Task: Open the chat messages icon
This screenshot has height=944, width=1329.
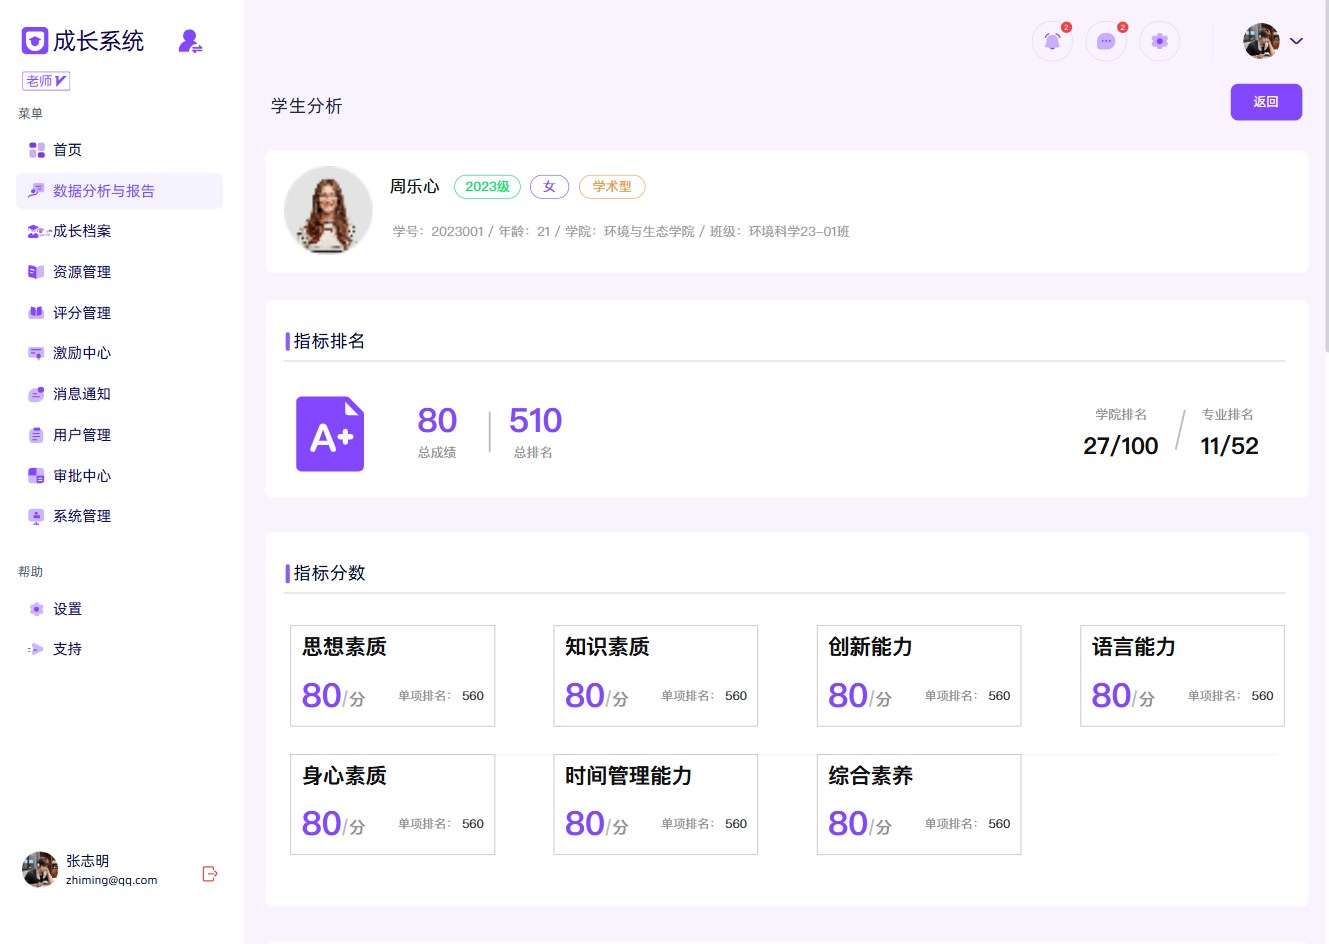Action: pyautogui.click(x=1106, y=41)
